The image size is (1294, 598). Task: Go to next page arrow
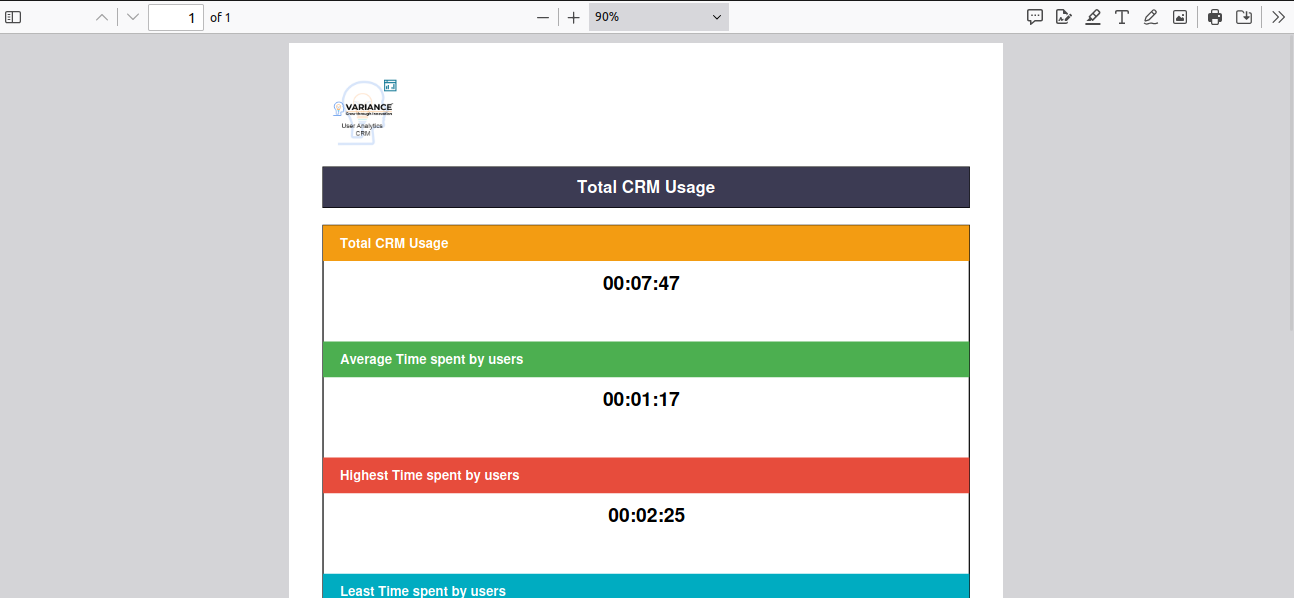click(133, 17)
